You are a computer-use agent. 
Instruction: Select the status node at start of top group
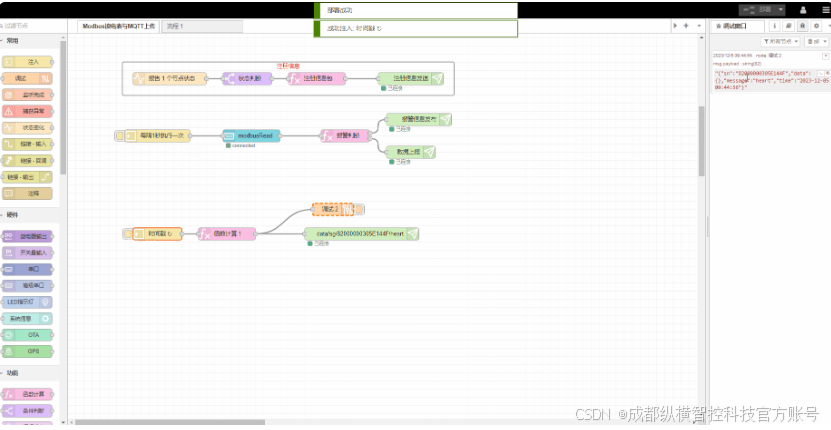tap(170, 78)
